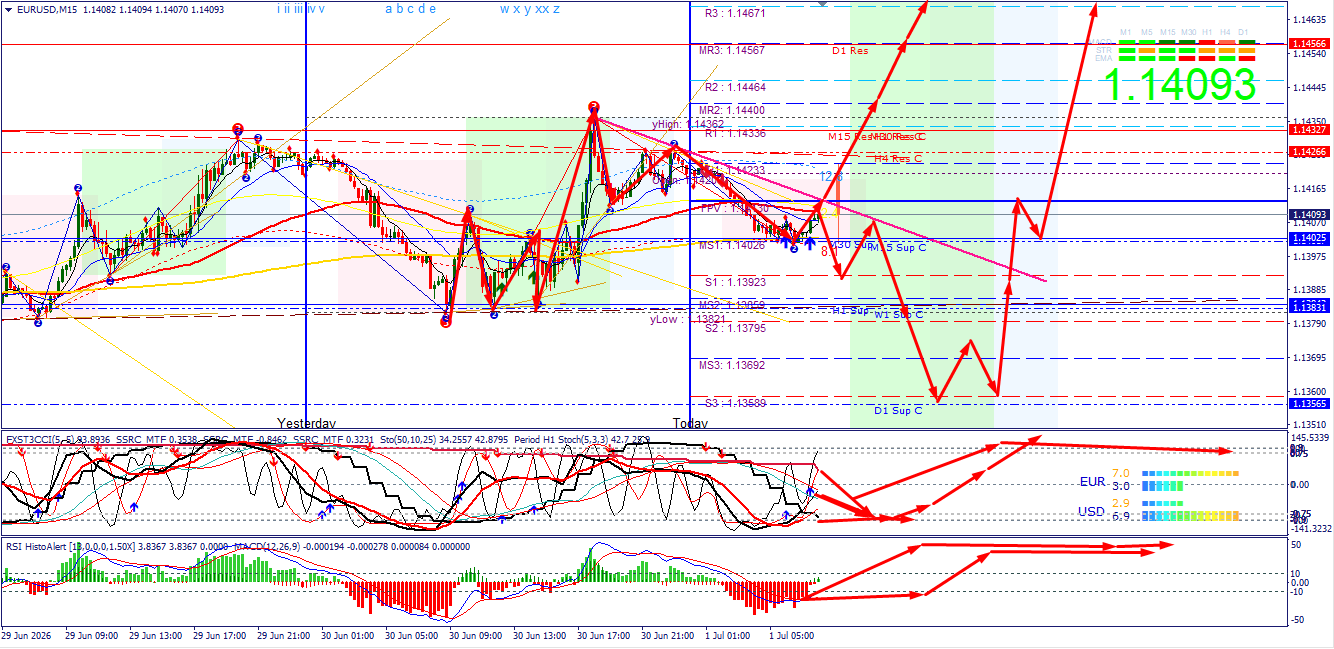Screen dimensions: 1334x649
Task: Click the H4 timeframe header in signal panel
Action: tap(1225, 32)
